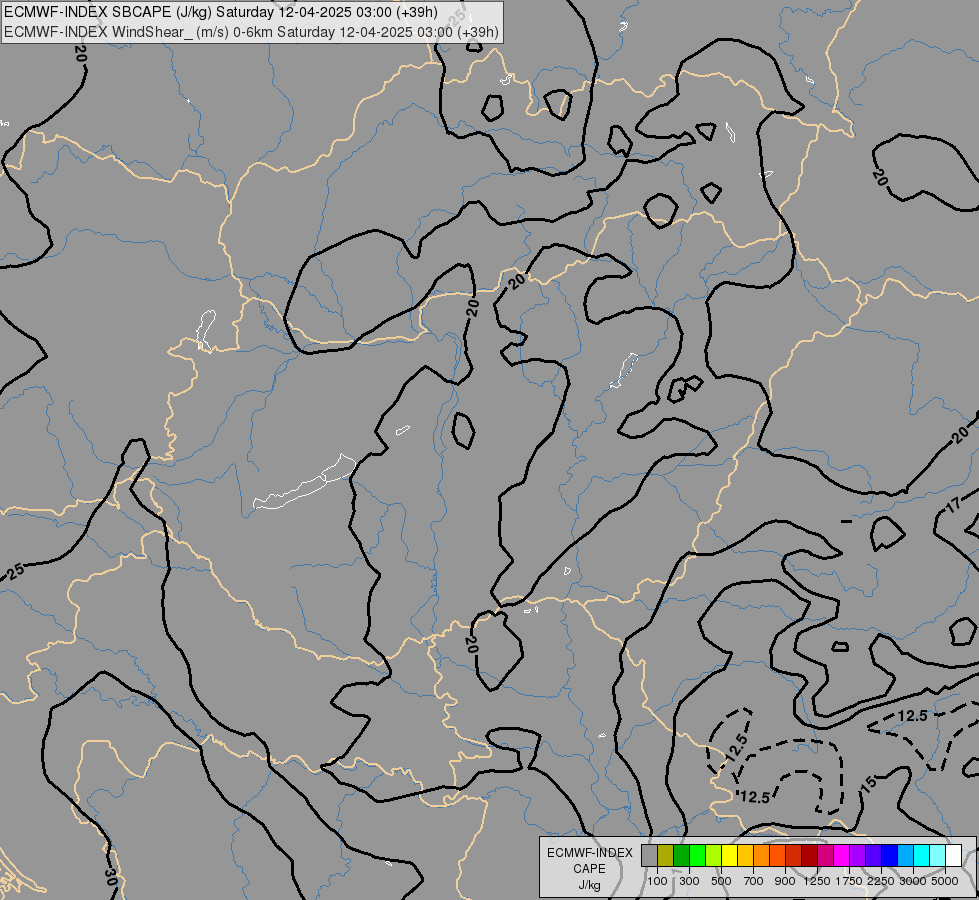
Task: Choose the pure blue legend swatch
Action: pos(889,855)
